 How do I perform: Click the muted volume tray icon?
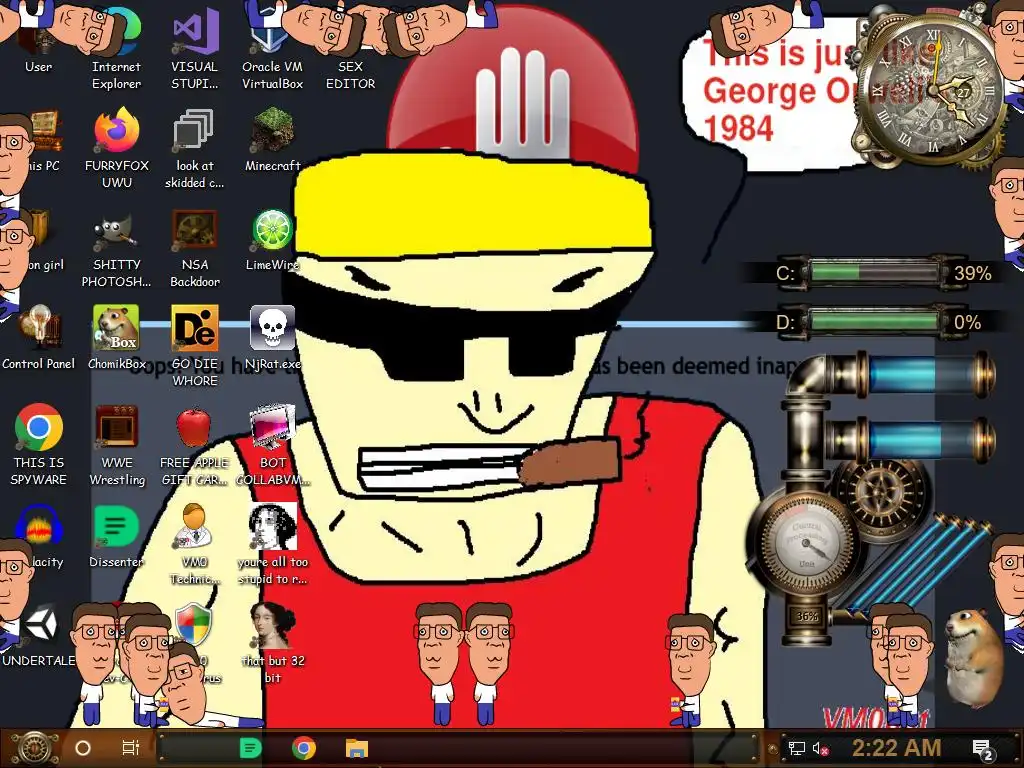[820, 748]
